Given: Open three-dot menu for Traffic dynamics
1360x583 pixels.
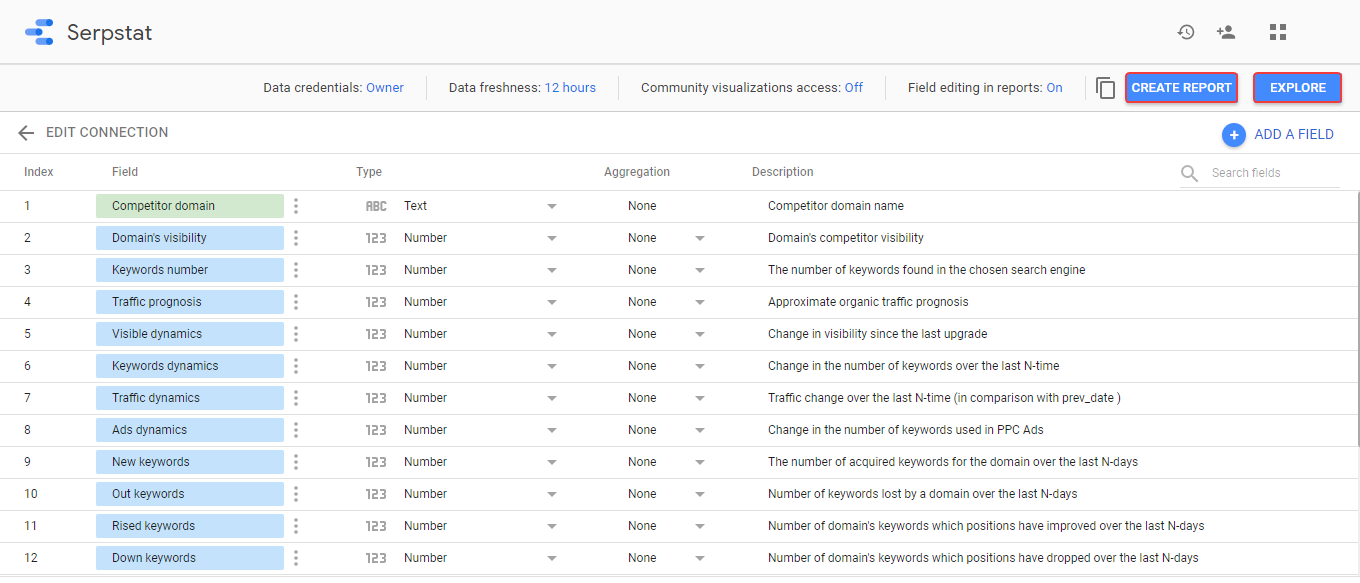Looking at the screenshot, I should point(296,398).
